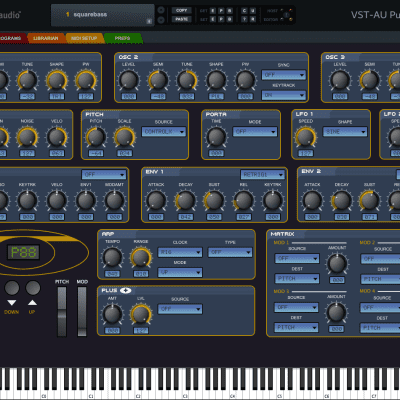
Task: Click the MOD wheel slider
Action: [x=82, y=311]
